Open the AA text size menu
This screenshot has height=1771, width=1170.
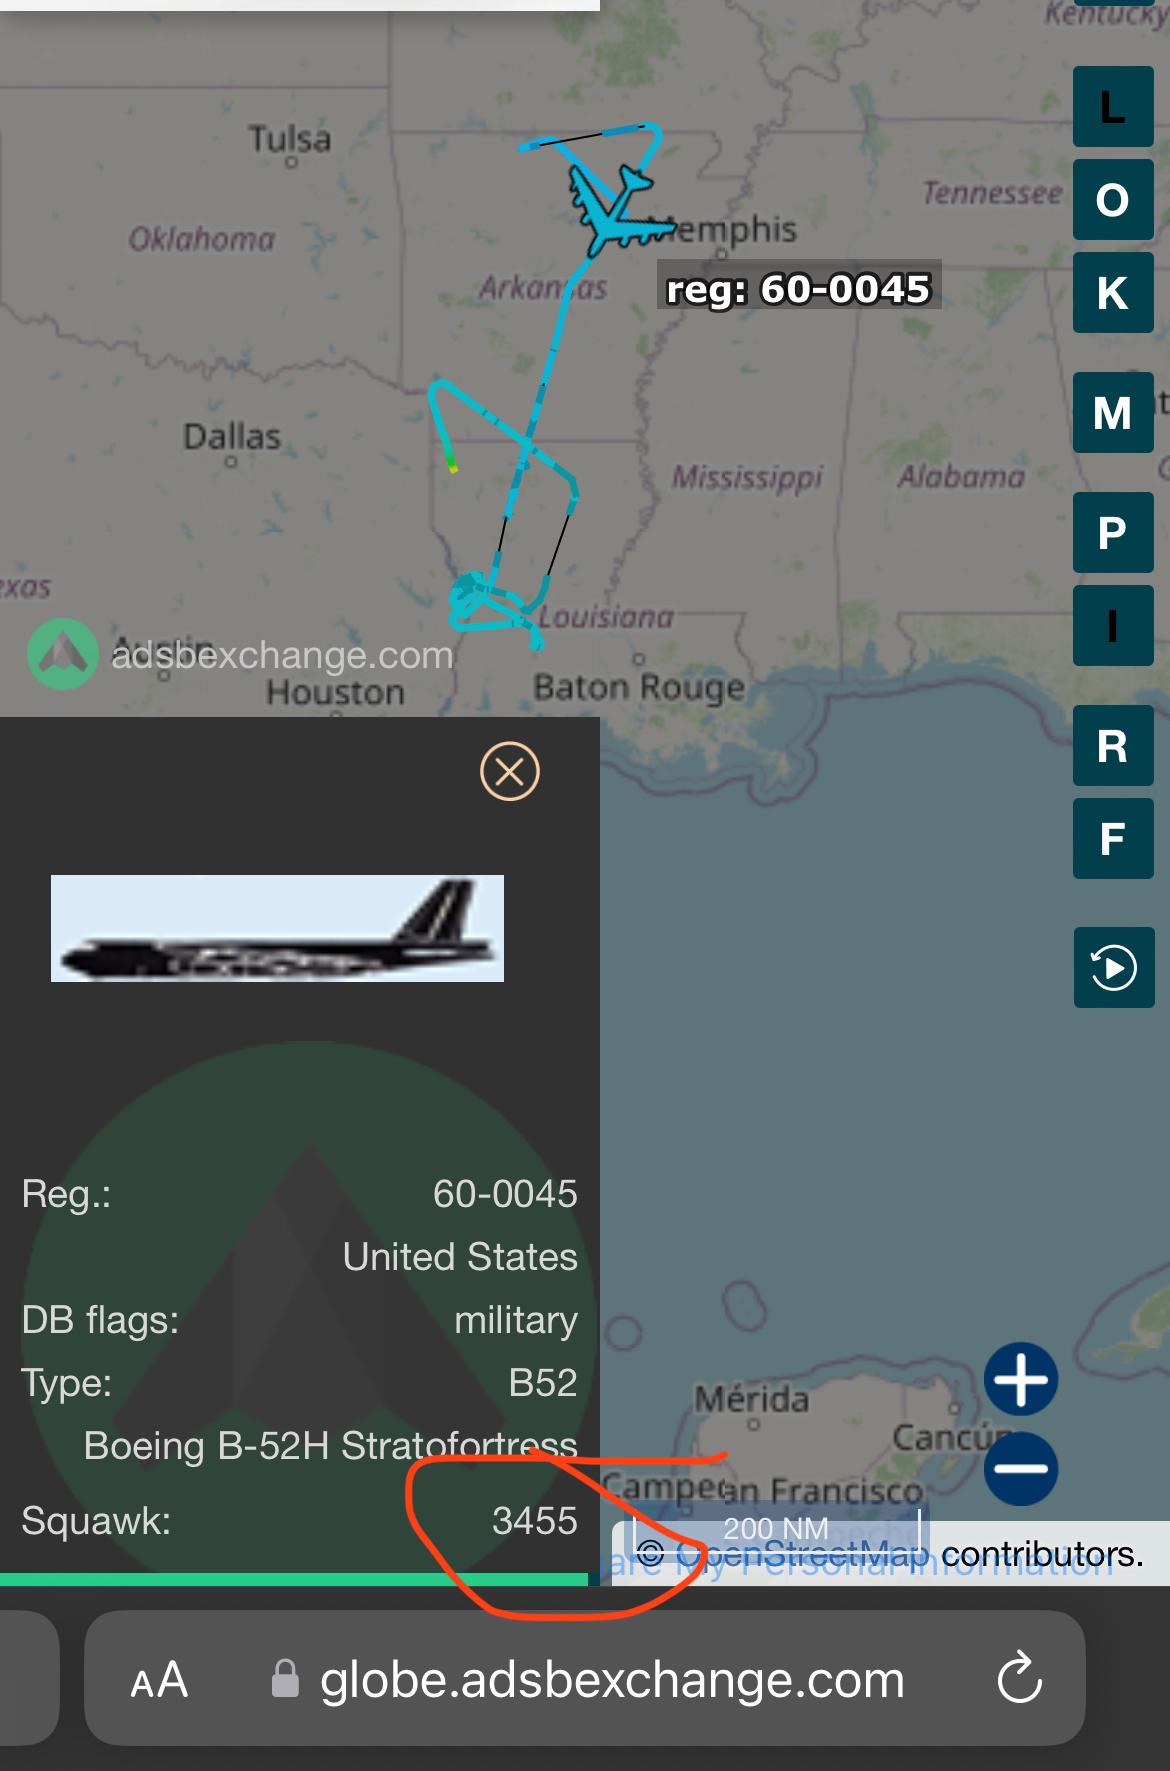click(x=159, y=1680)
